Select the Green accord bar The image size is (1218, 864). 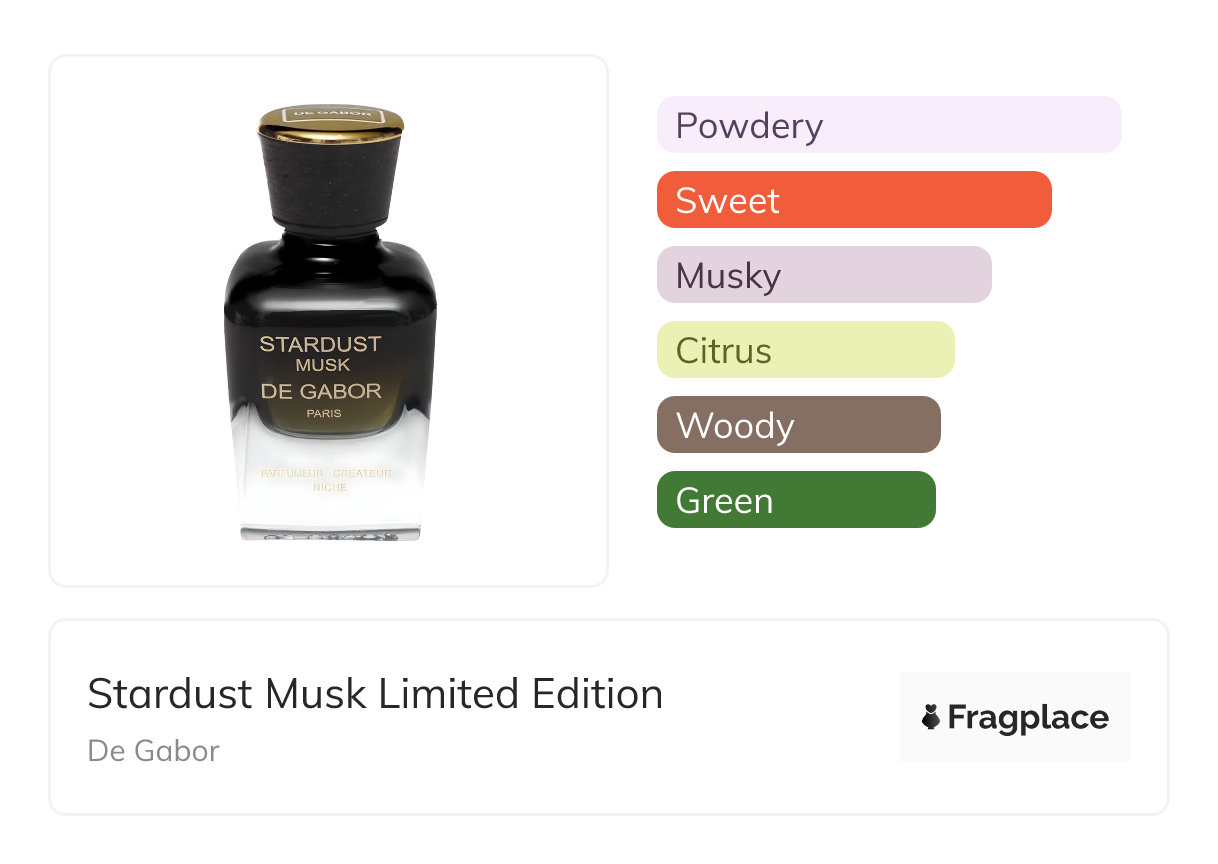[796, 500]
